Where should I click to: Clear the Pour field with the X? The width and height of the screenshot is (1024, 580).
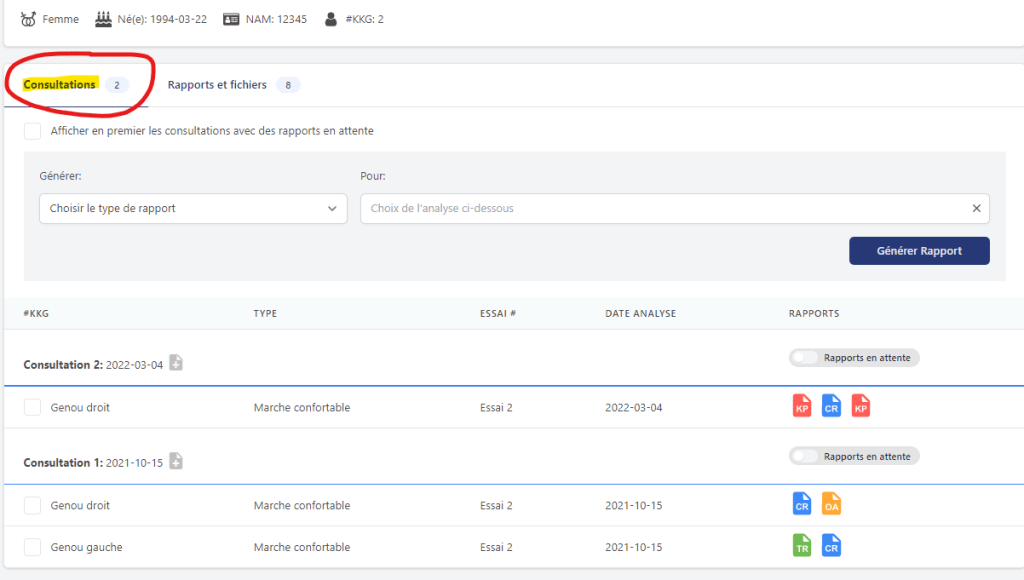coord(976,209)
